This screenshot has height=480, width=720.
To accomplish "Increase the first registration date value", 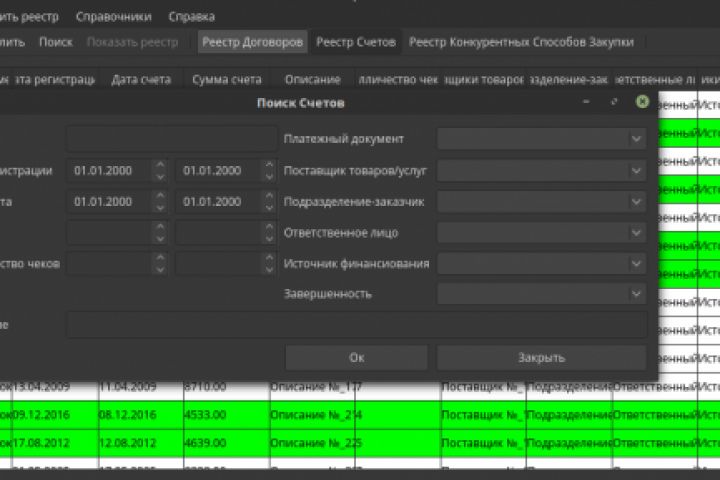I will [x=160, y=164].
